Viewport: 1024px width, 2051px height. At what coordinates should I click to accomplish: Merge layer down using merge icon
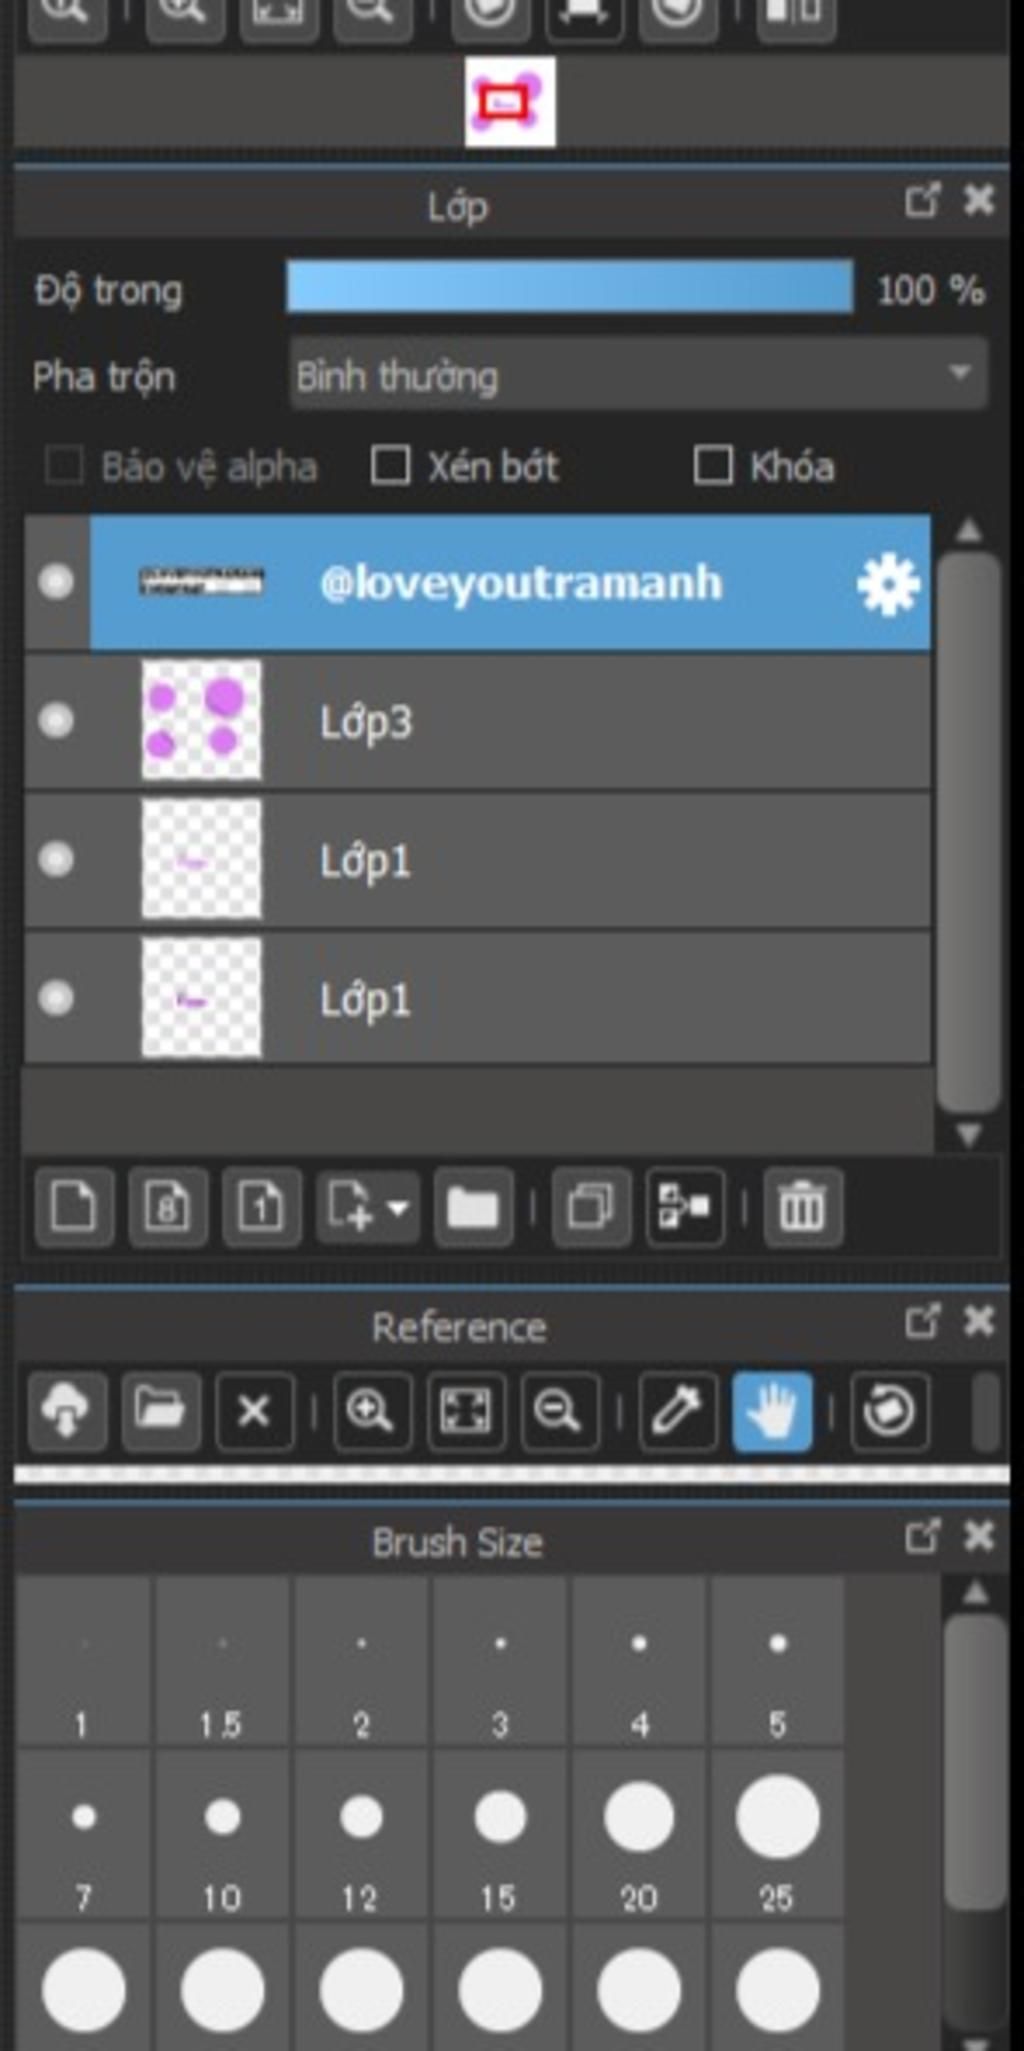685,1207
